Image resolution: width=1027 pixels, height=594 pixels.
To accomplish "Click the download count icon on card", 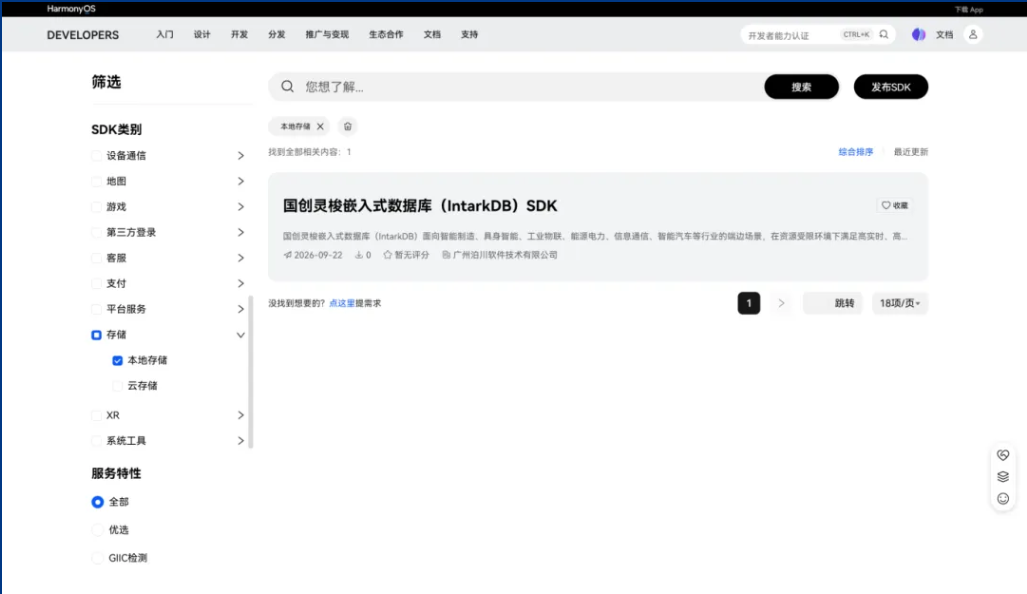I will pyautogui.click(x=359, y=255).
